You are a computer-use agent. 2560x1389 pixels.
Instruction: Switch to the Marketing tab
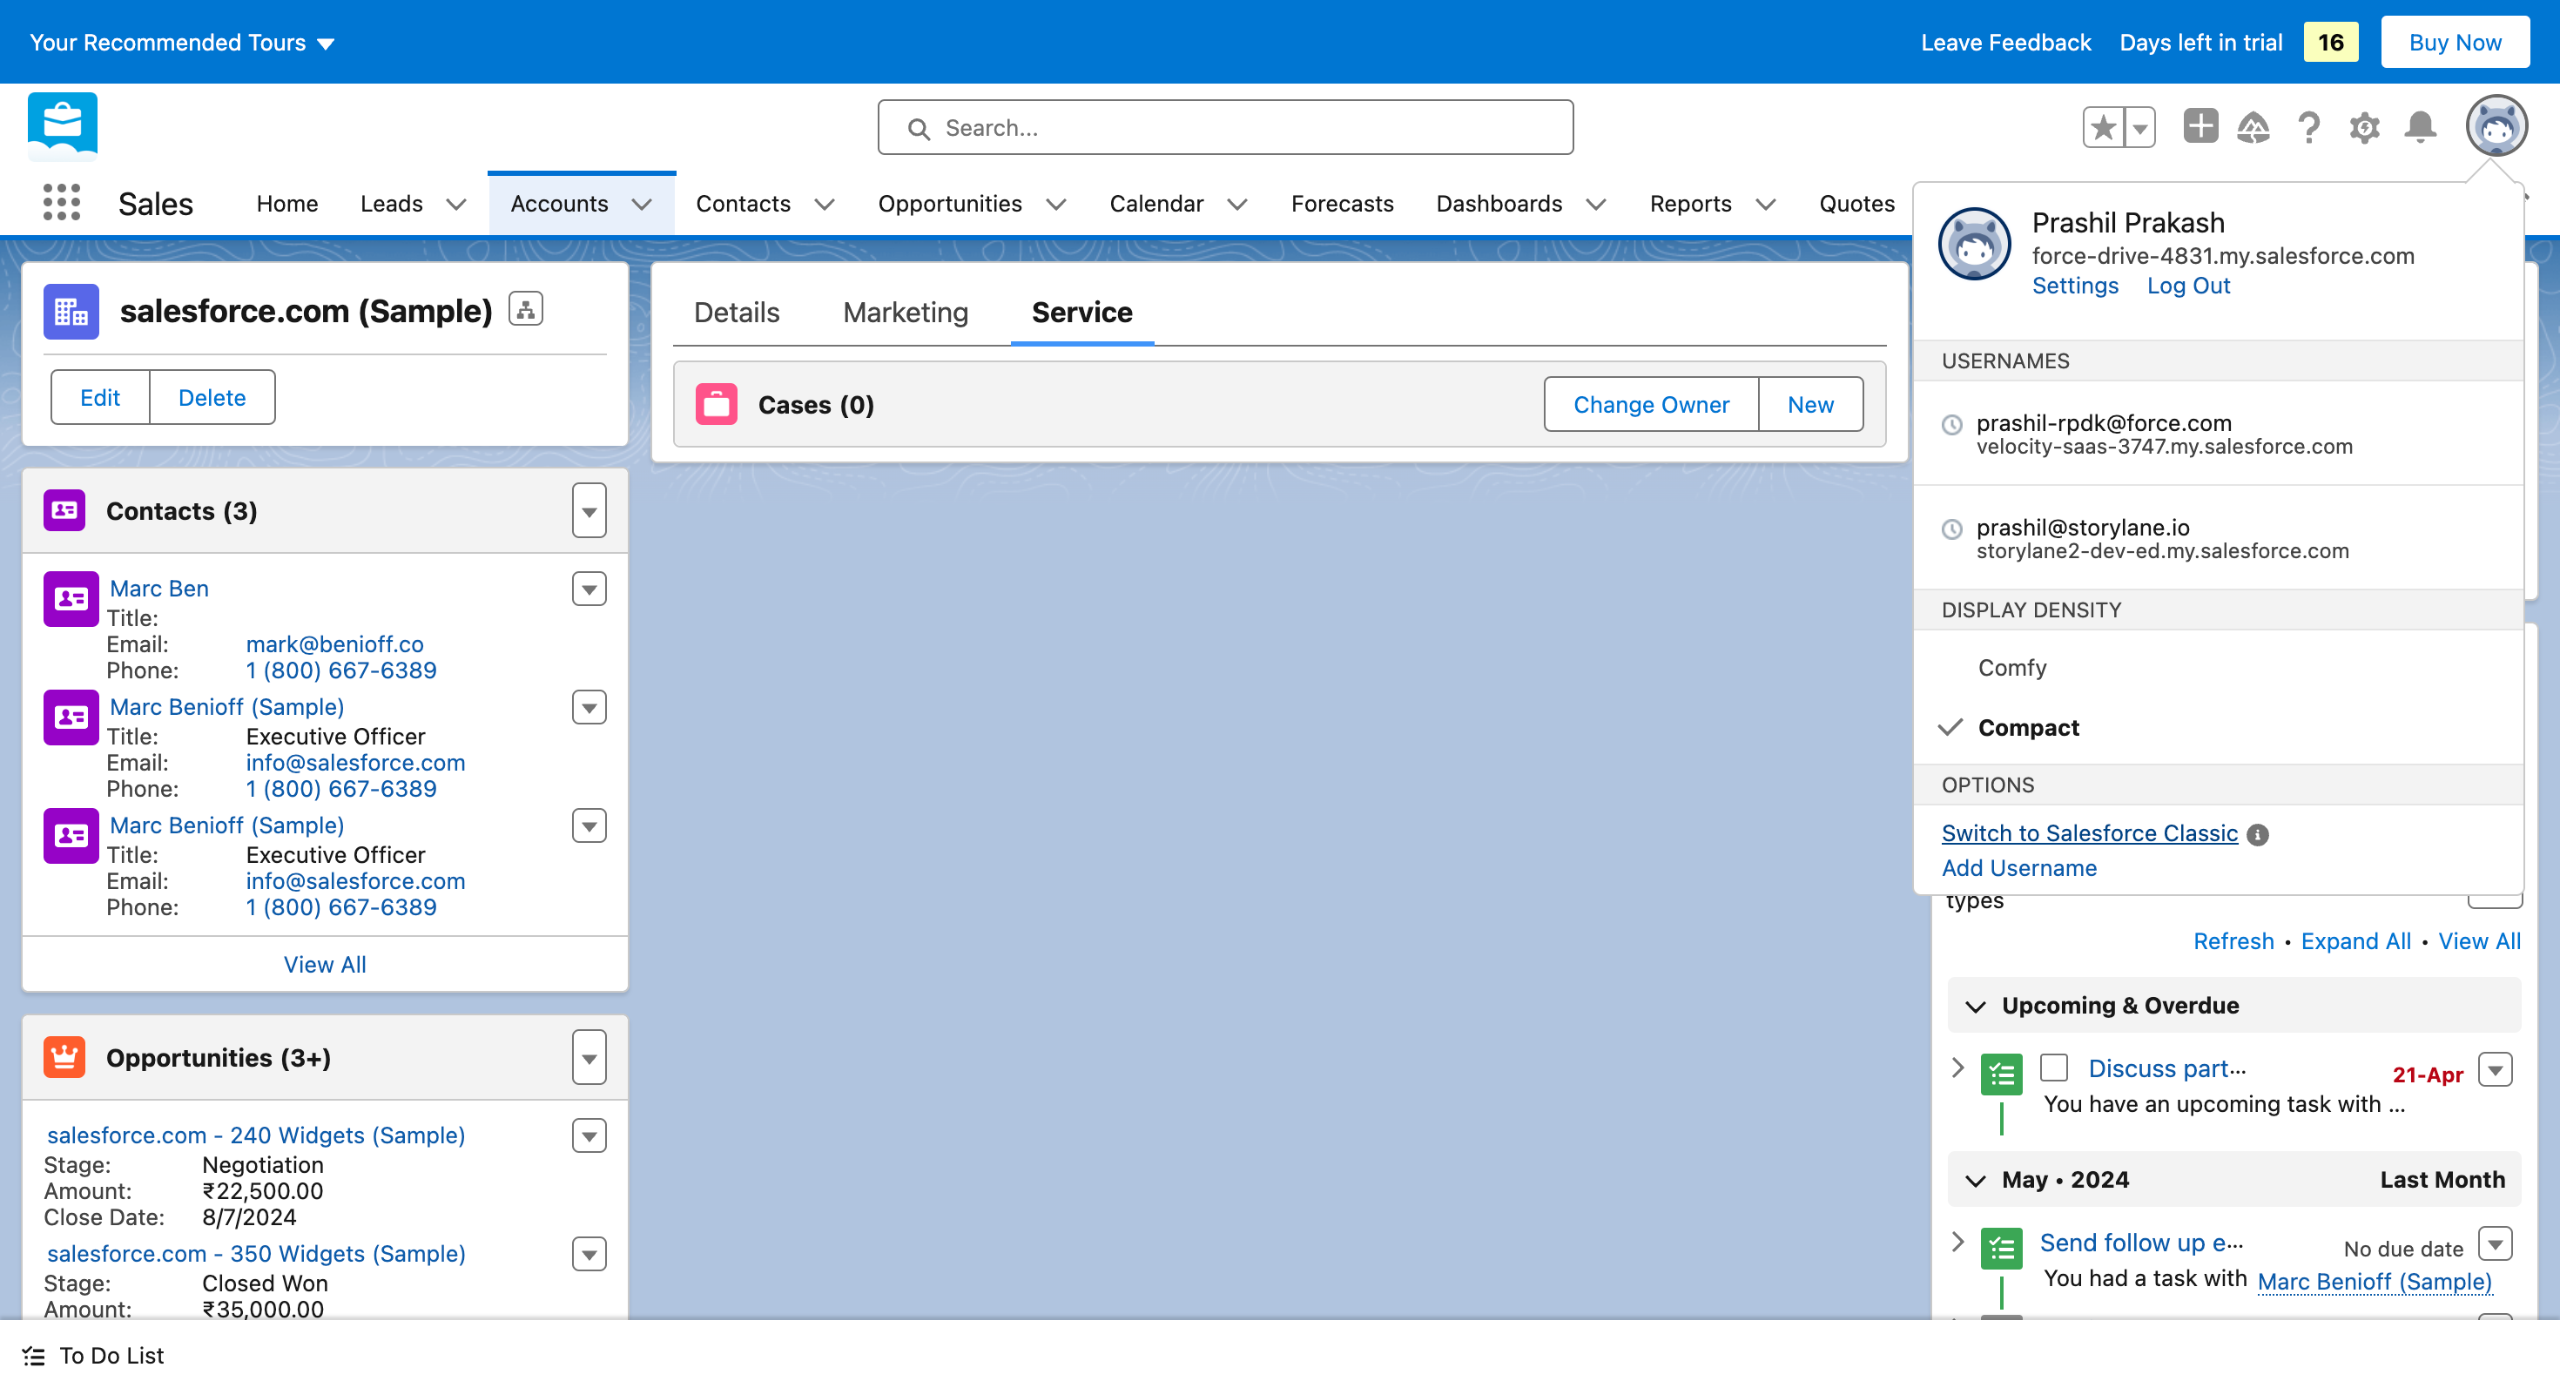(x=906, y=312)
